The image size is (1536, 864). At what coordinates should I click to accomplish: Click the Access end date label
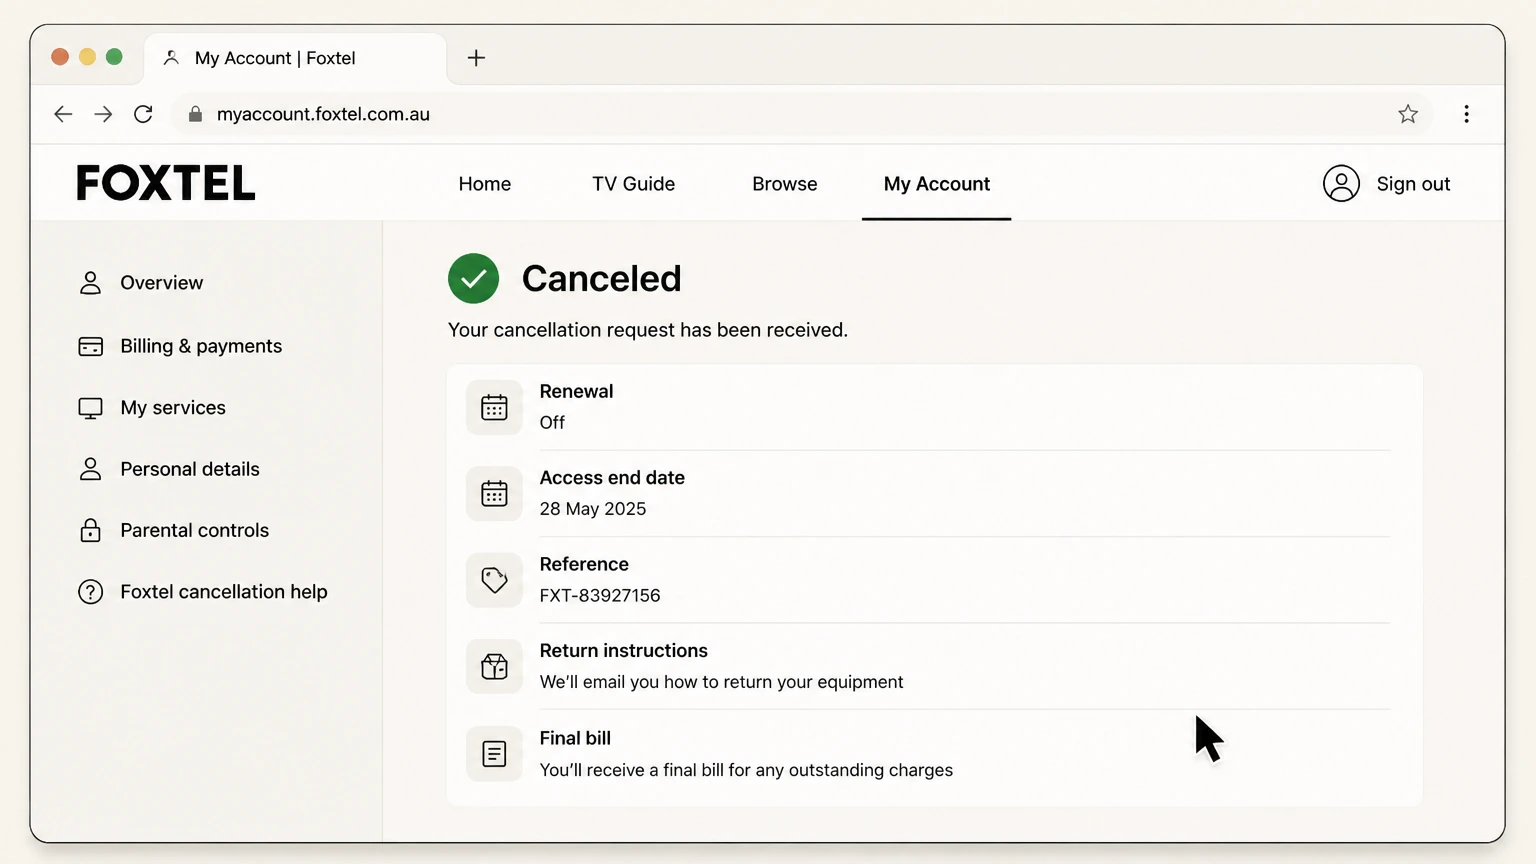coord(612,478)
